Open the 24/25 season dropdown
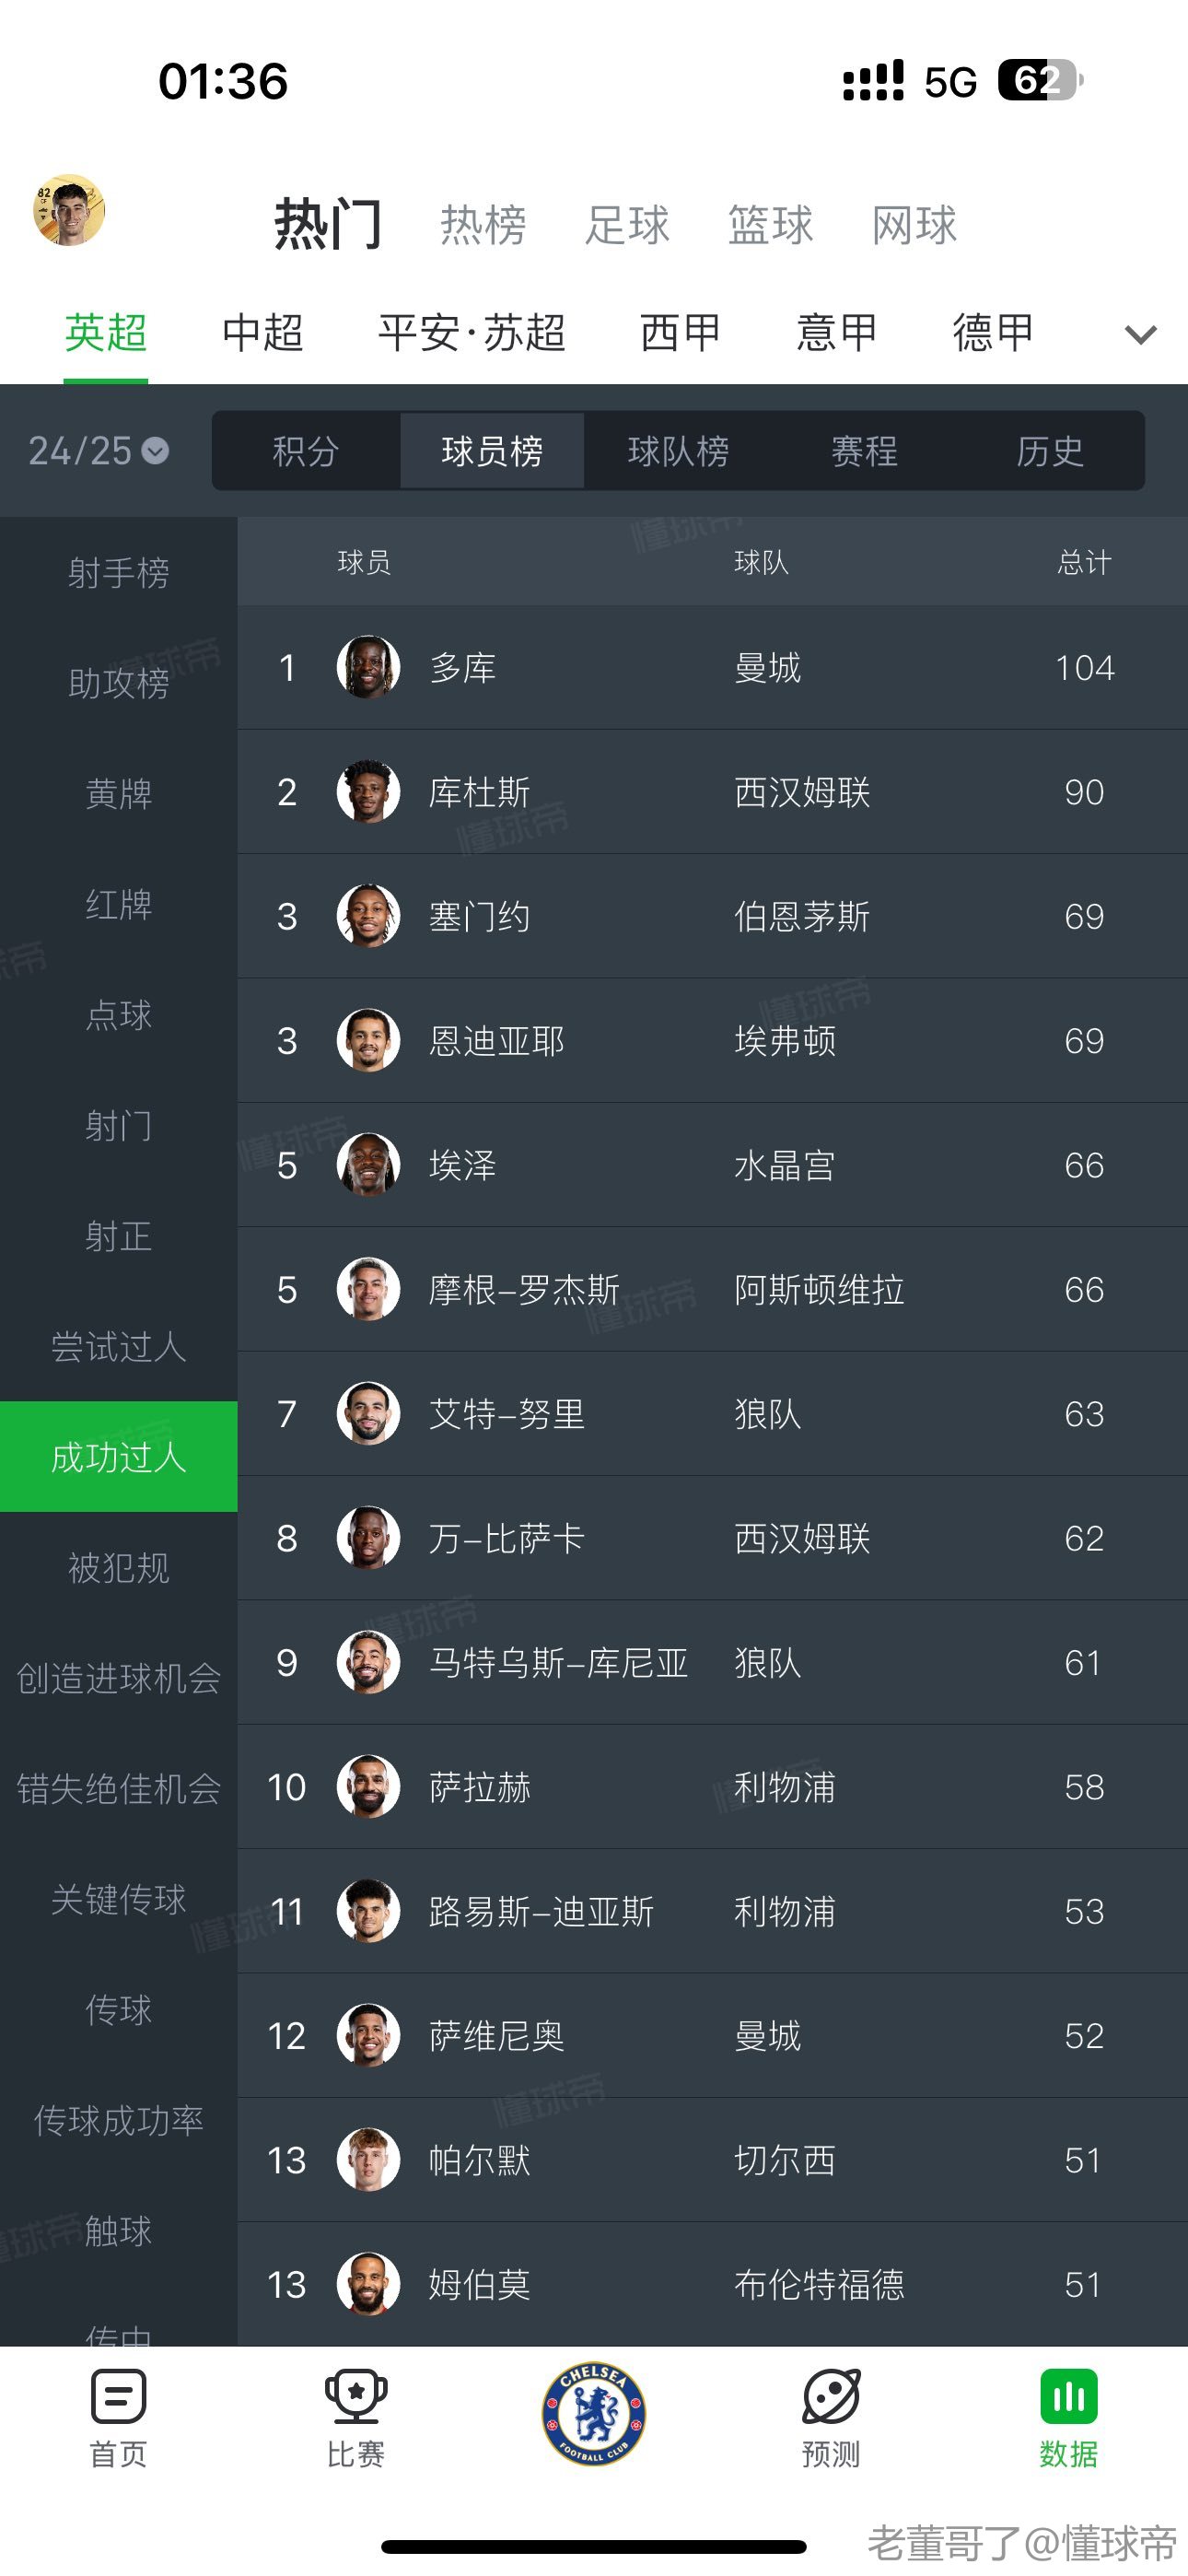The height and width of the screenshot is (2576, 1188). 98,451
